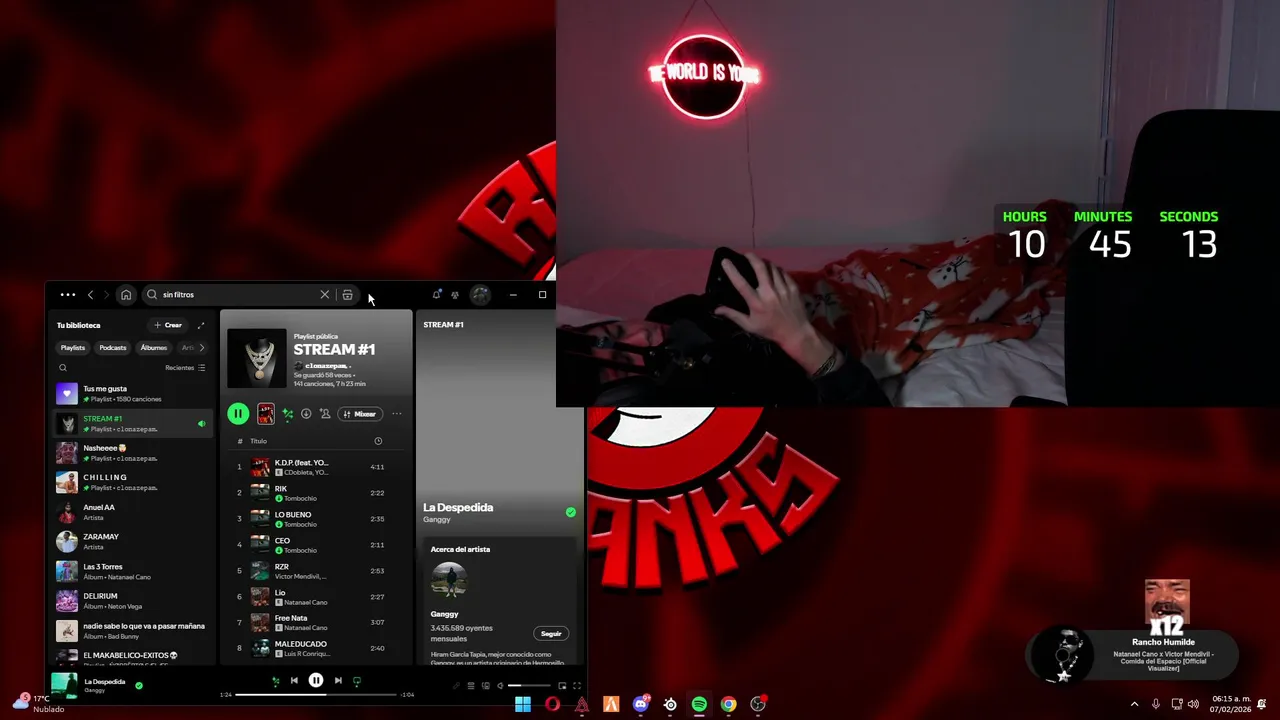This screenshot has height=720, width=1280.
Task: Open the queue view icon
Action: [471, 685]
